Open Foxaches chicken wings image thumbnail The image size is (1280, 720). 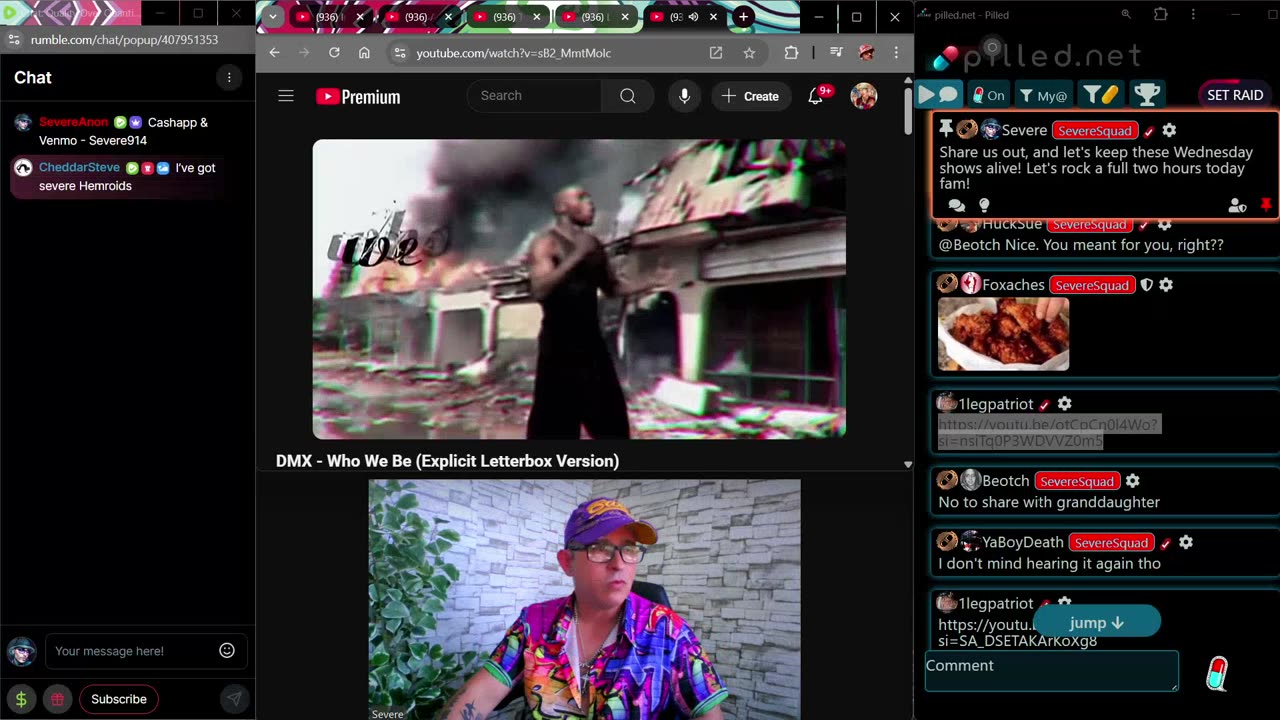click(x=1003, y=335)
